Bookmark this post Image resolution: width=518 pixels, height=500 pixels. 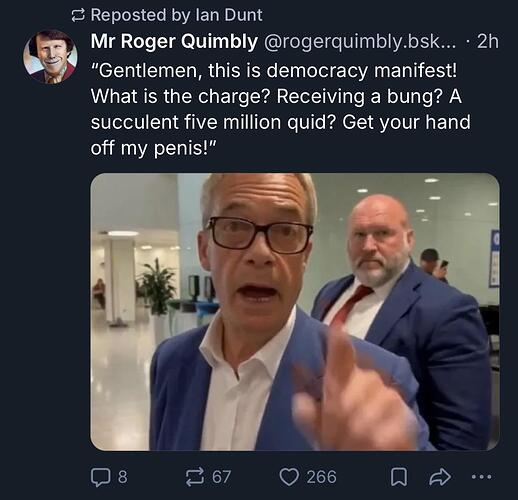(399, 477)
